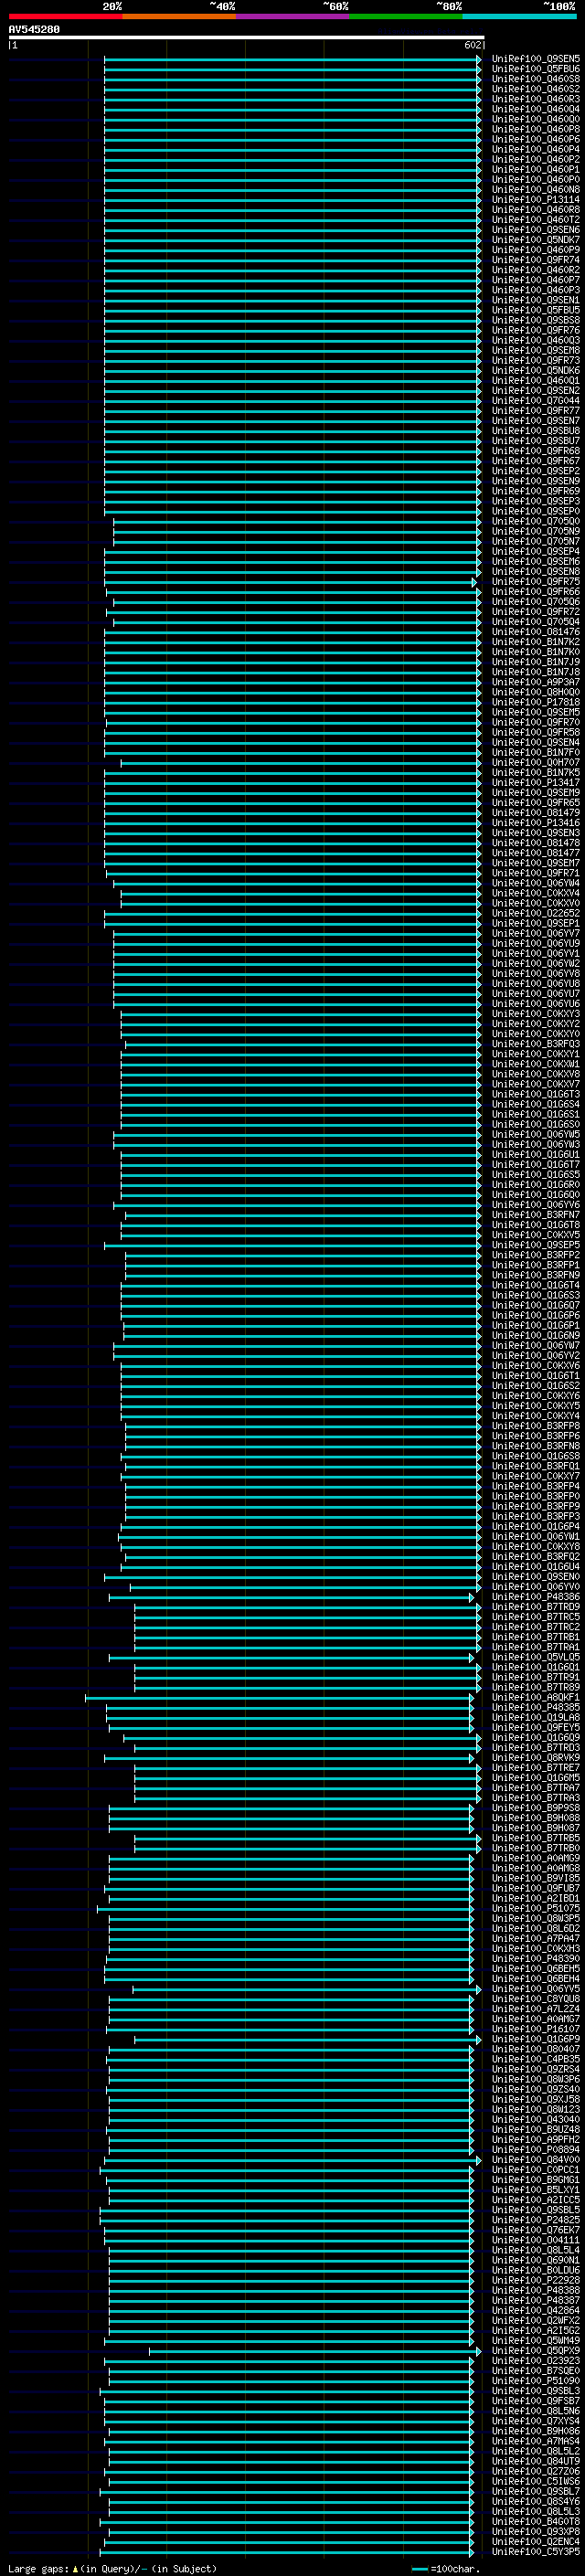The width and height of the screenshot is (585, 2576).
Task: Click the white query length bar
Action: tap(246, 38)
